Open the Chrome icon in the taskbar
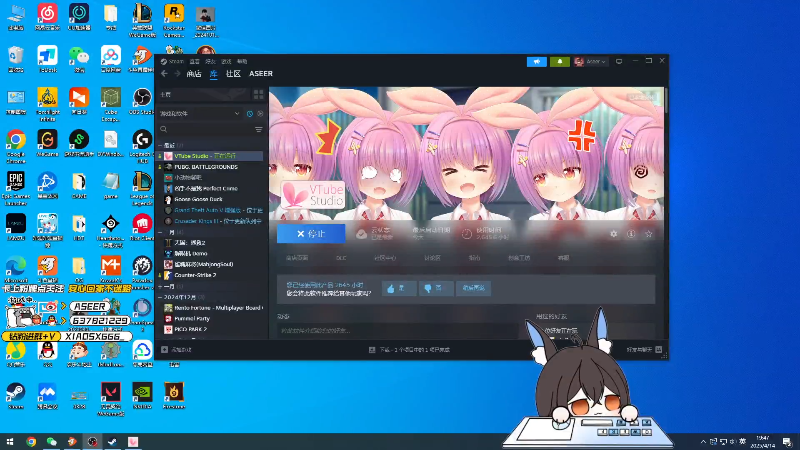This screenshot has width=800, height=450. click(31, 442)
